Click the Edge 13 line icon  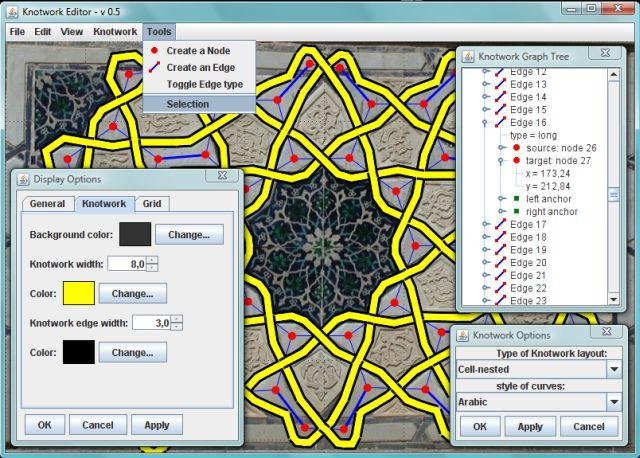(500, 84)
